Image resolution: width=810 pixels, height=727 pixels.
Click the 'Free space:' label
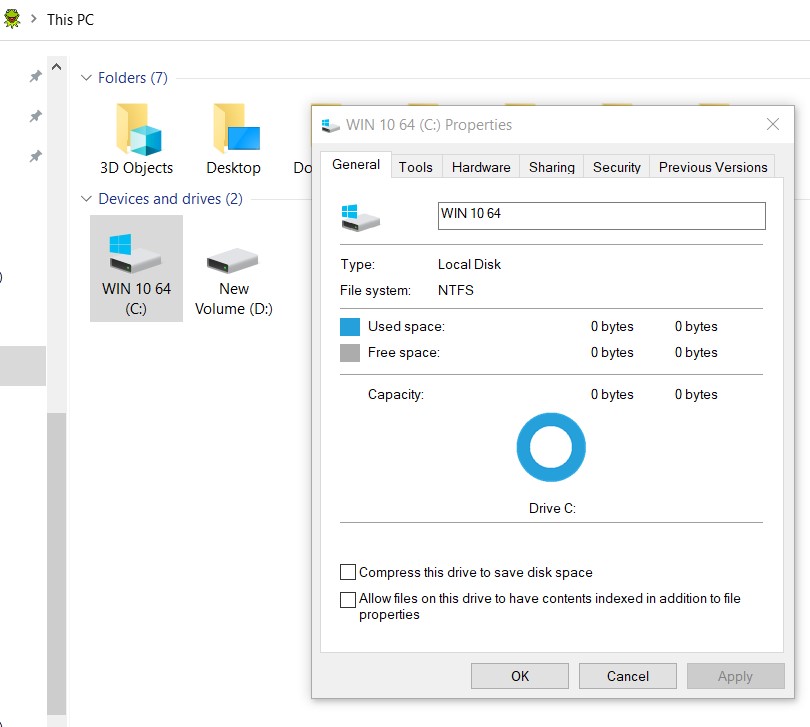pyautogui.click(x=404, y=352)
